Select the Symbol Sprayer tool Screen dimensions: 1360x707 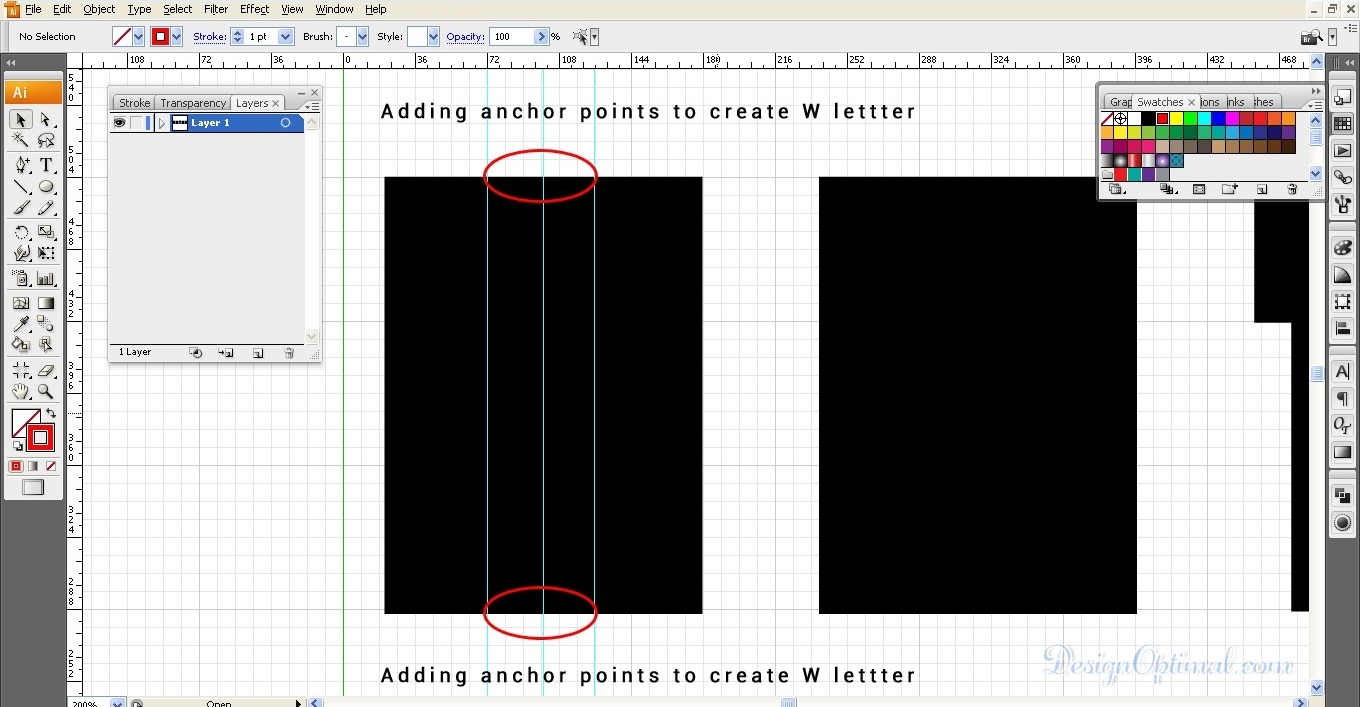(x=20, y=279)
